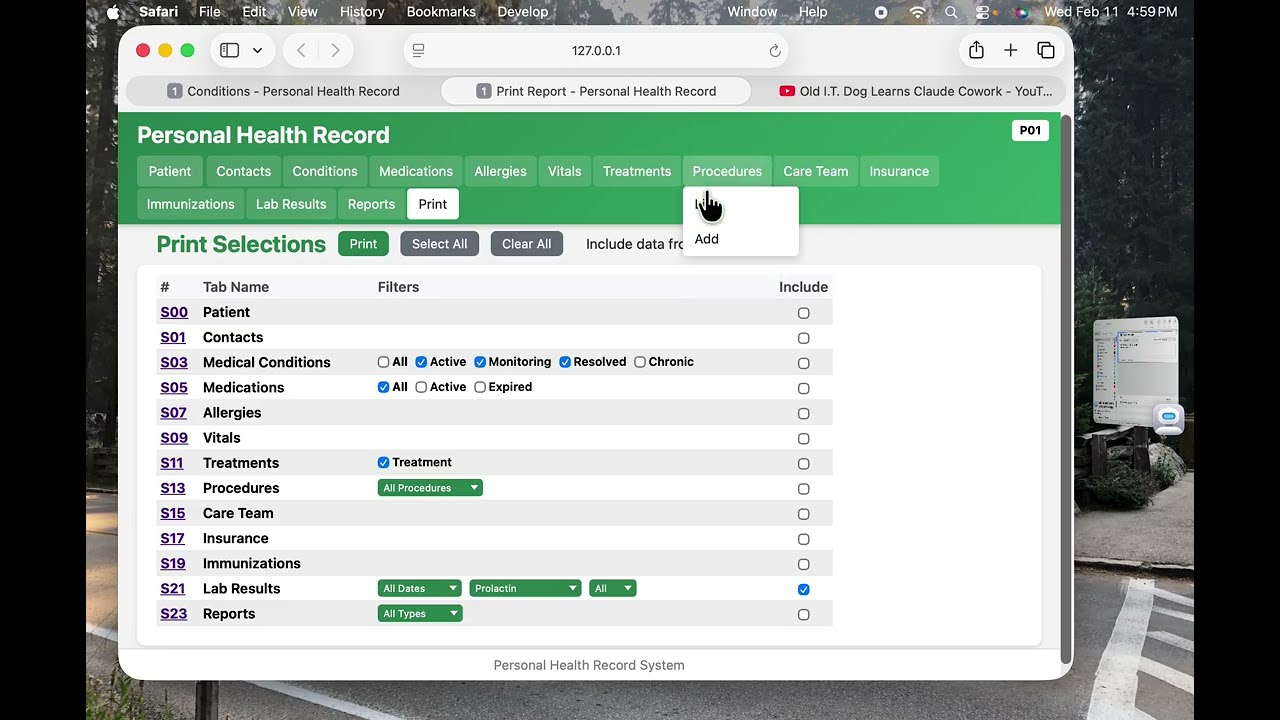Click the page reader icon in address bar
1280x720 pixels.
pos(419,51)
